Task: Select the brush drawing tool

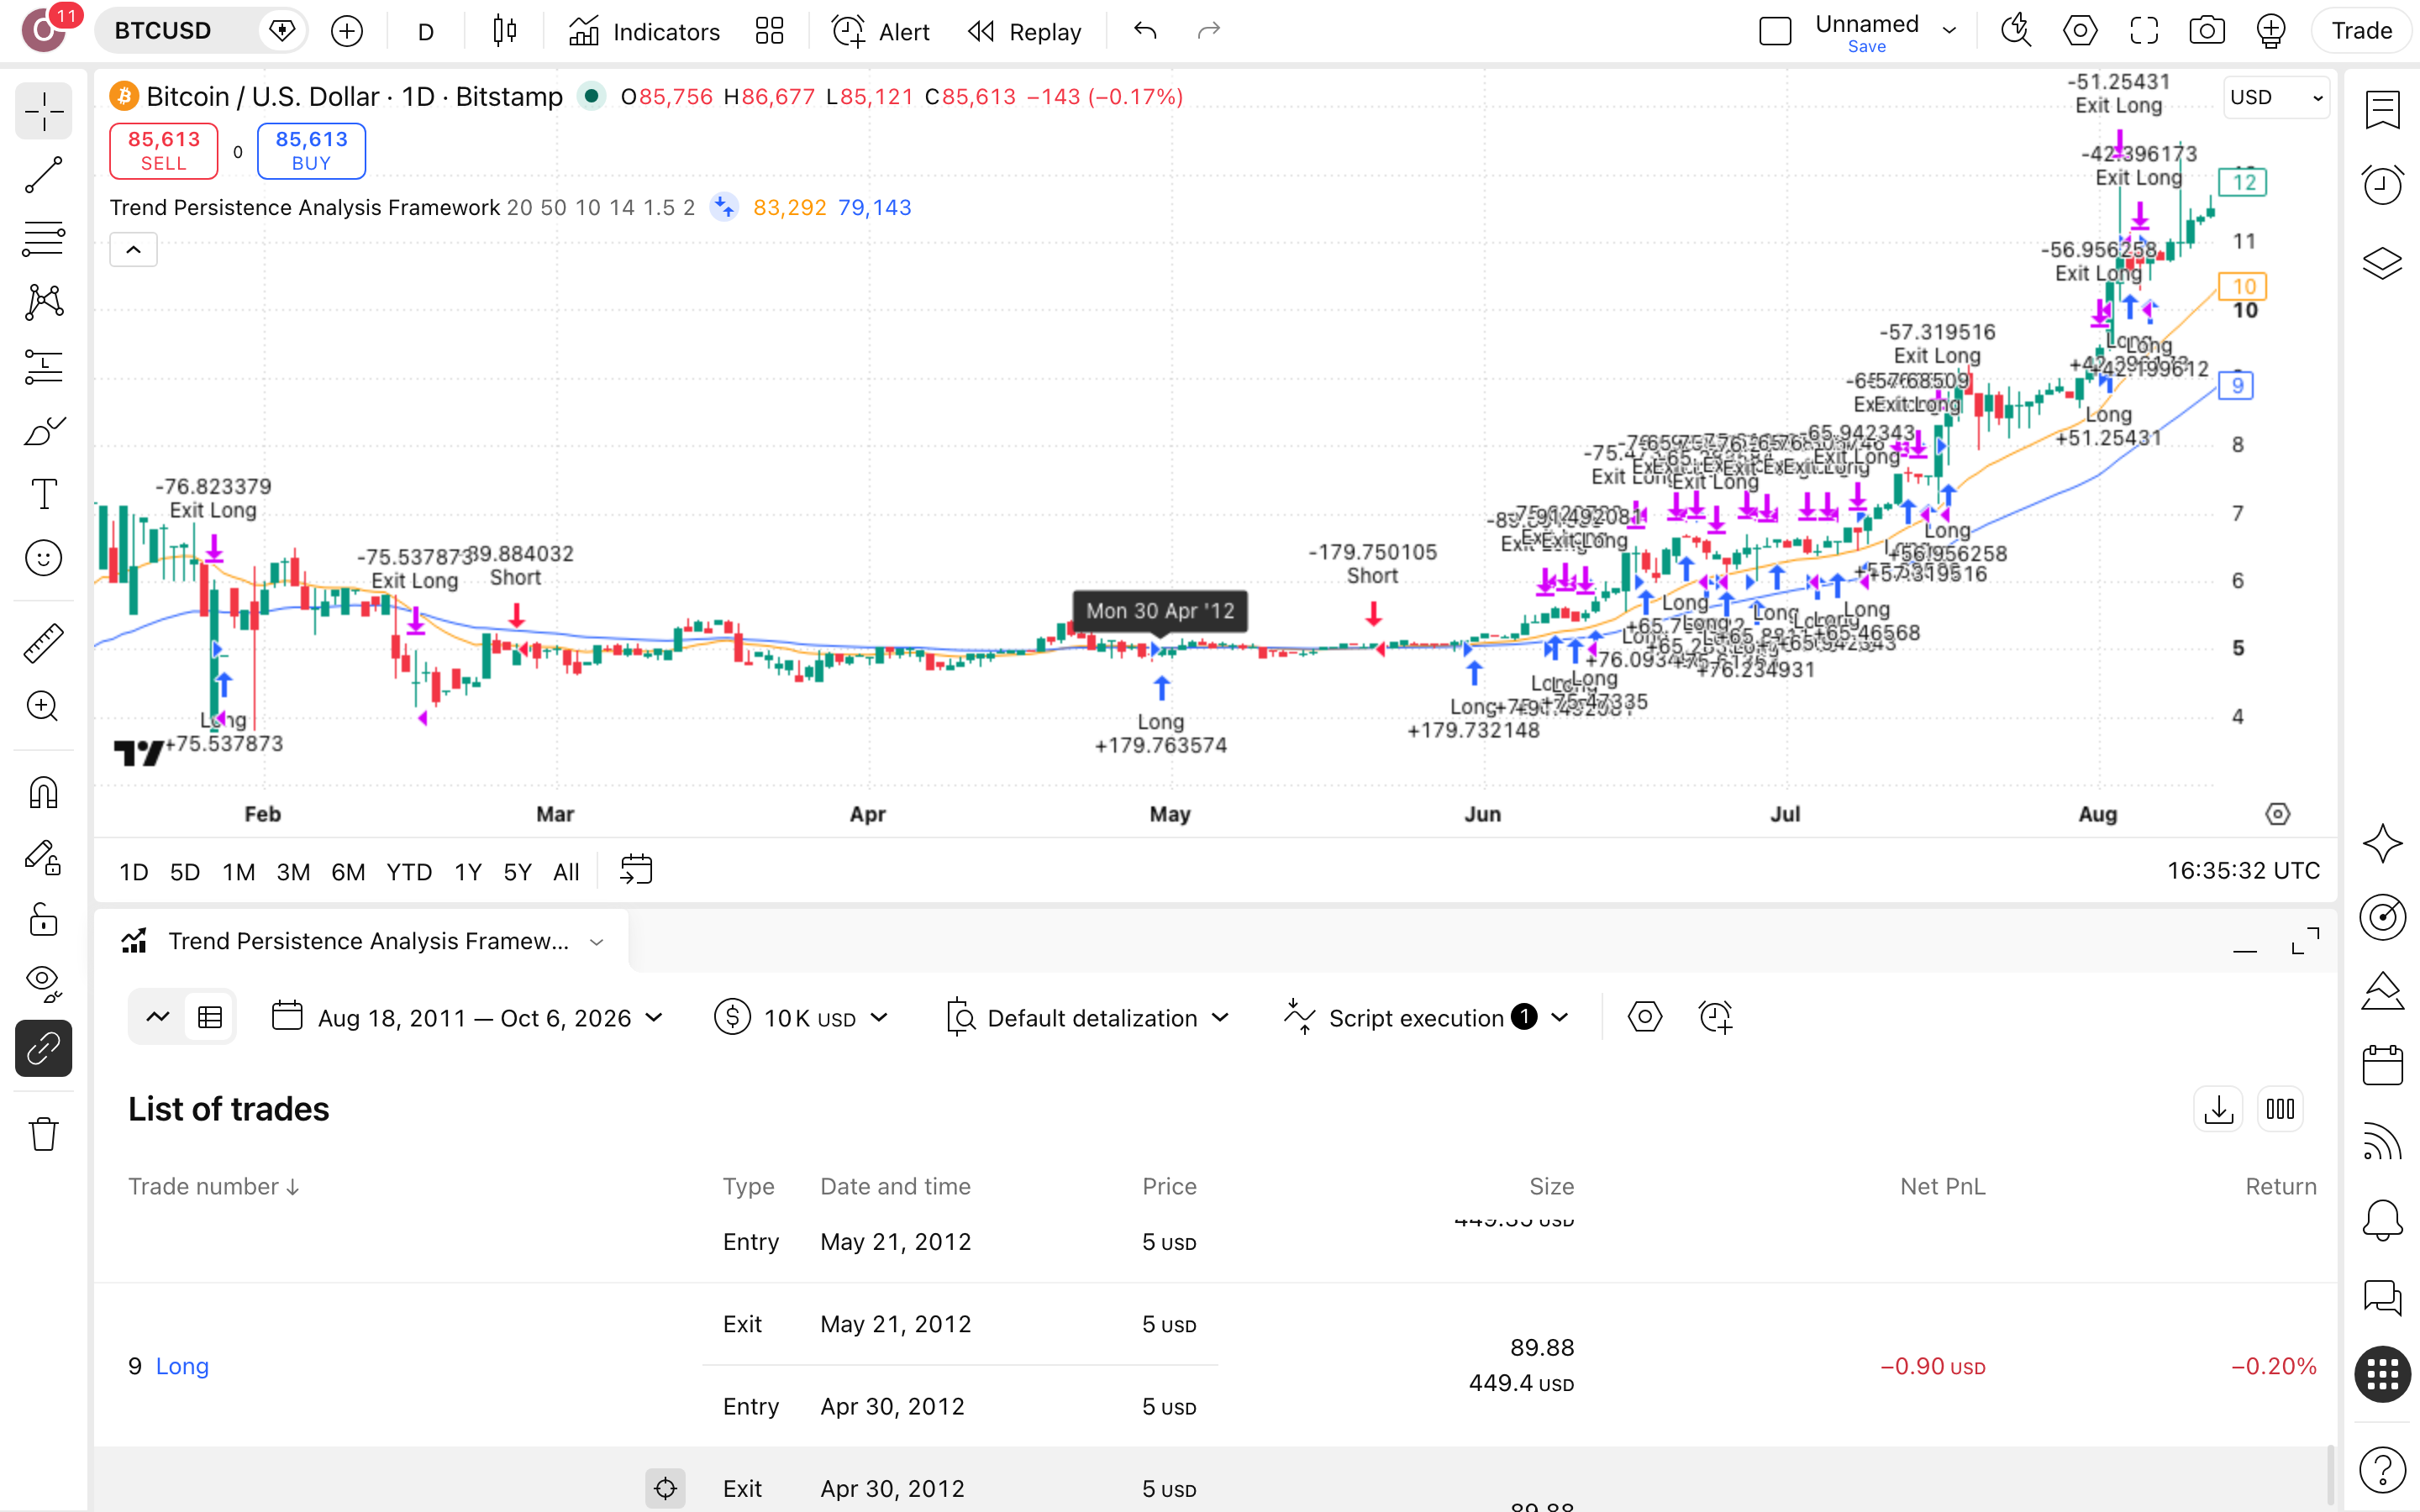Action: pyautogui.click(x=43, y=431)
